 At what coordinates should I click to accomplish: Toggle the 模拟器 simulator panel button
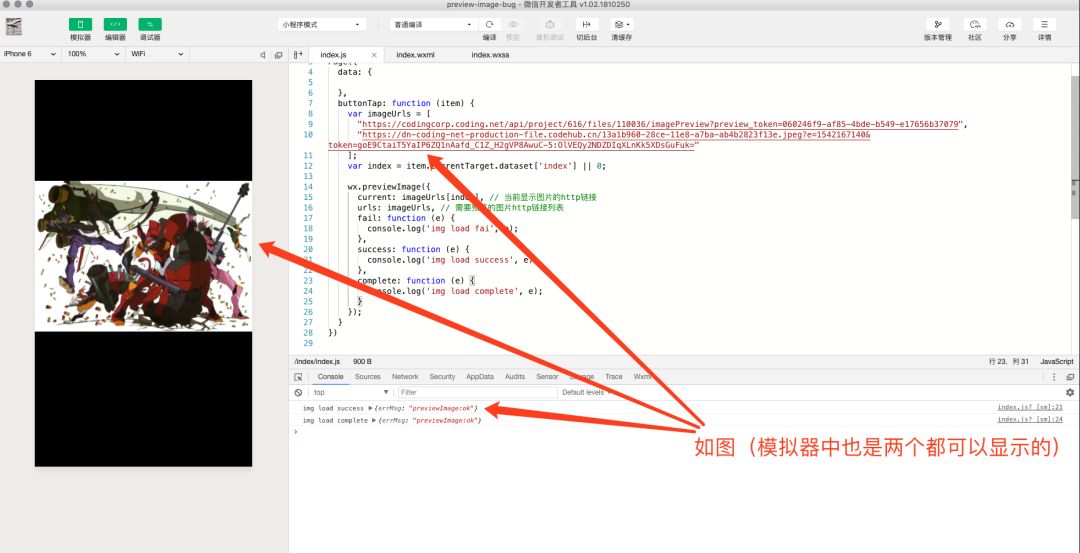(x=80, y=24)
